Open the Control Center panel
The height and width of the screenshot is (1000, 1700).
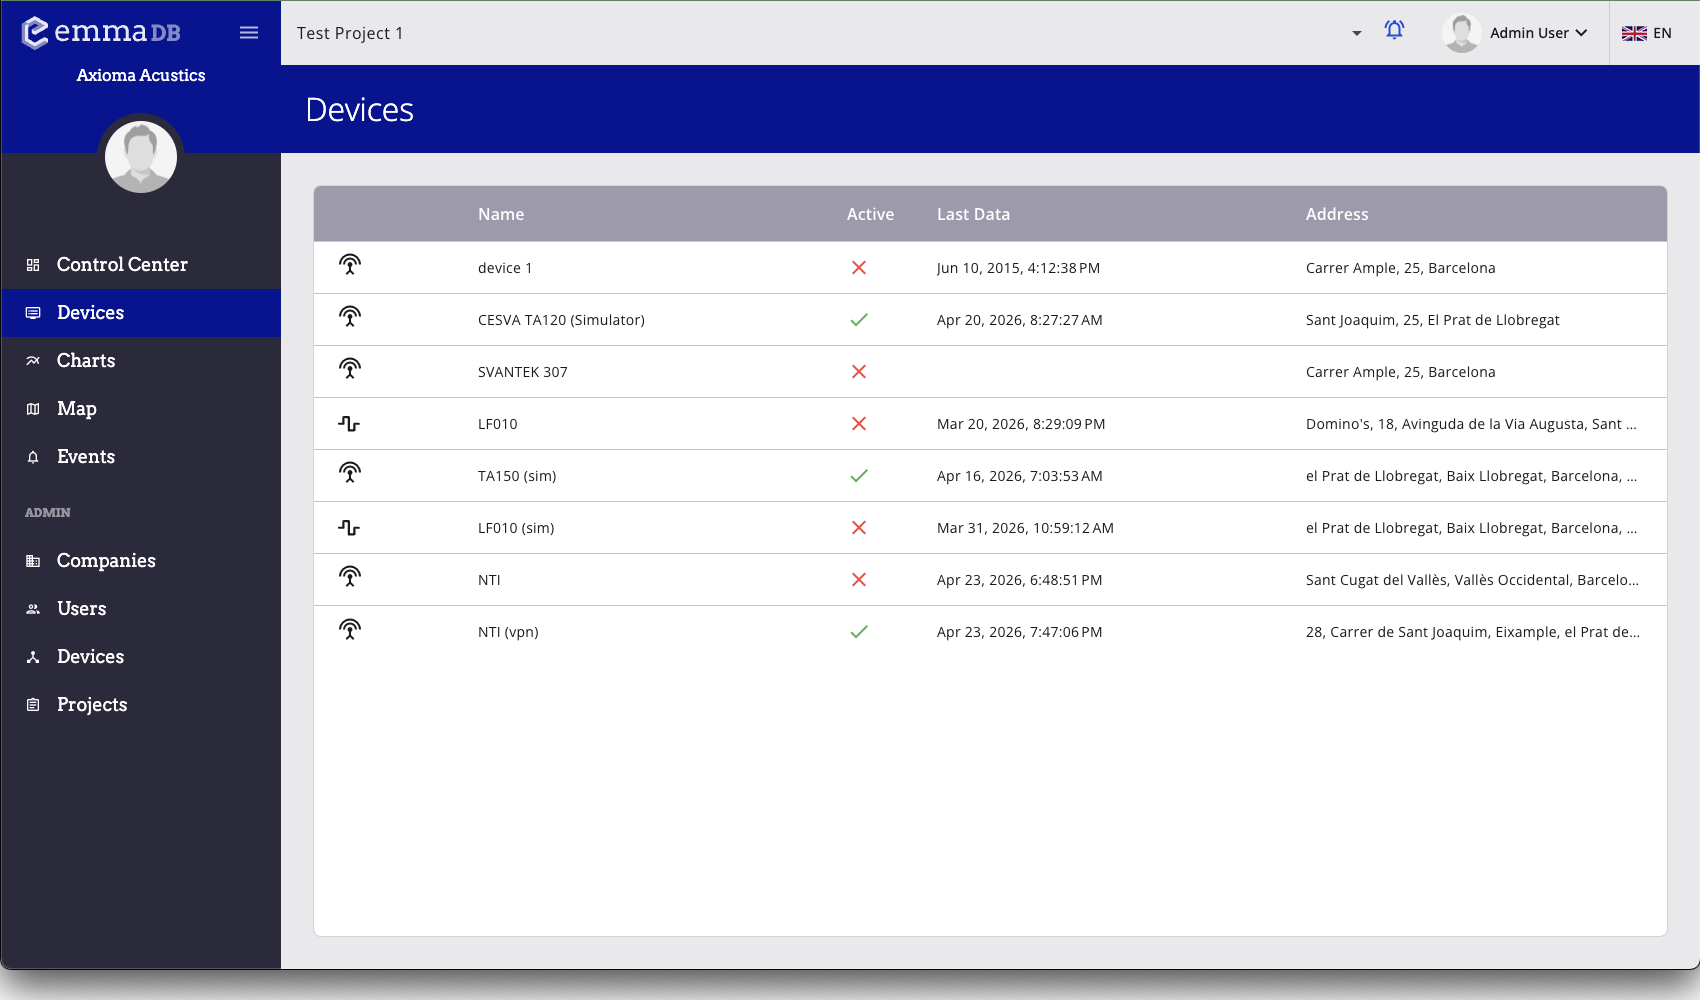121,264
